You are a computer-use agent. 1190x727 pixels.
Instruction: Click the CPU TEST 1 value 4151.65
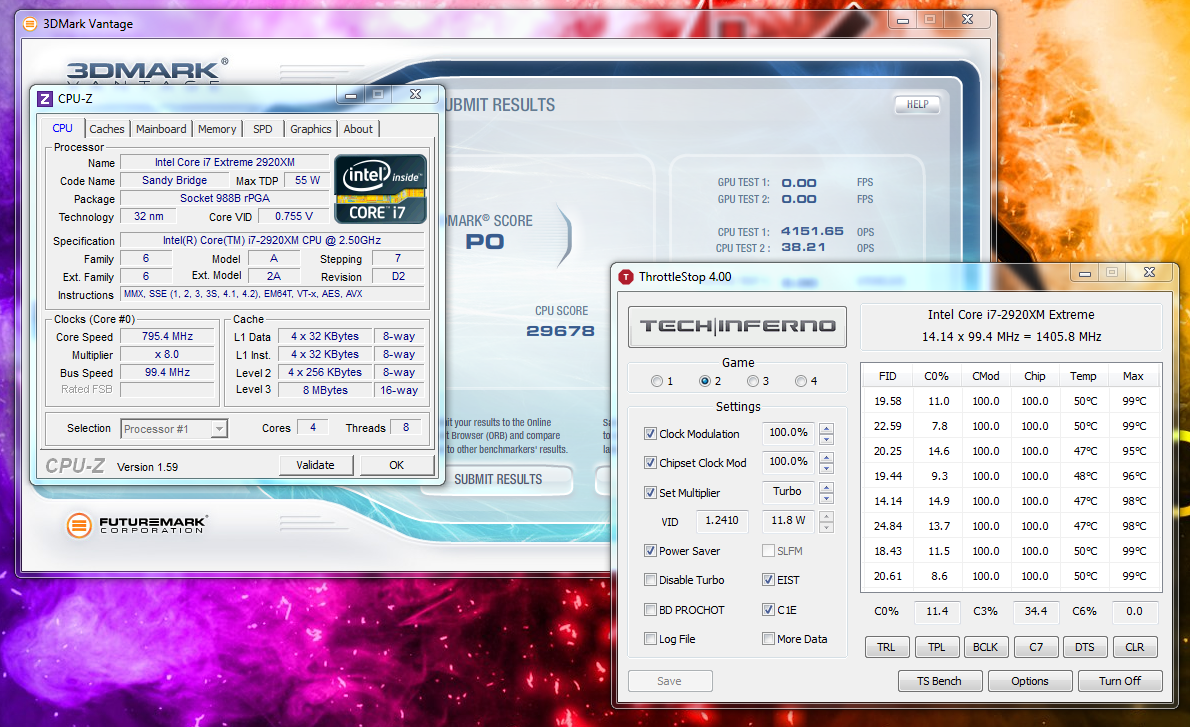[x=812, y=231]
